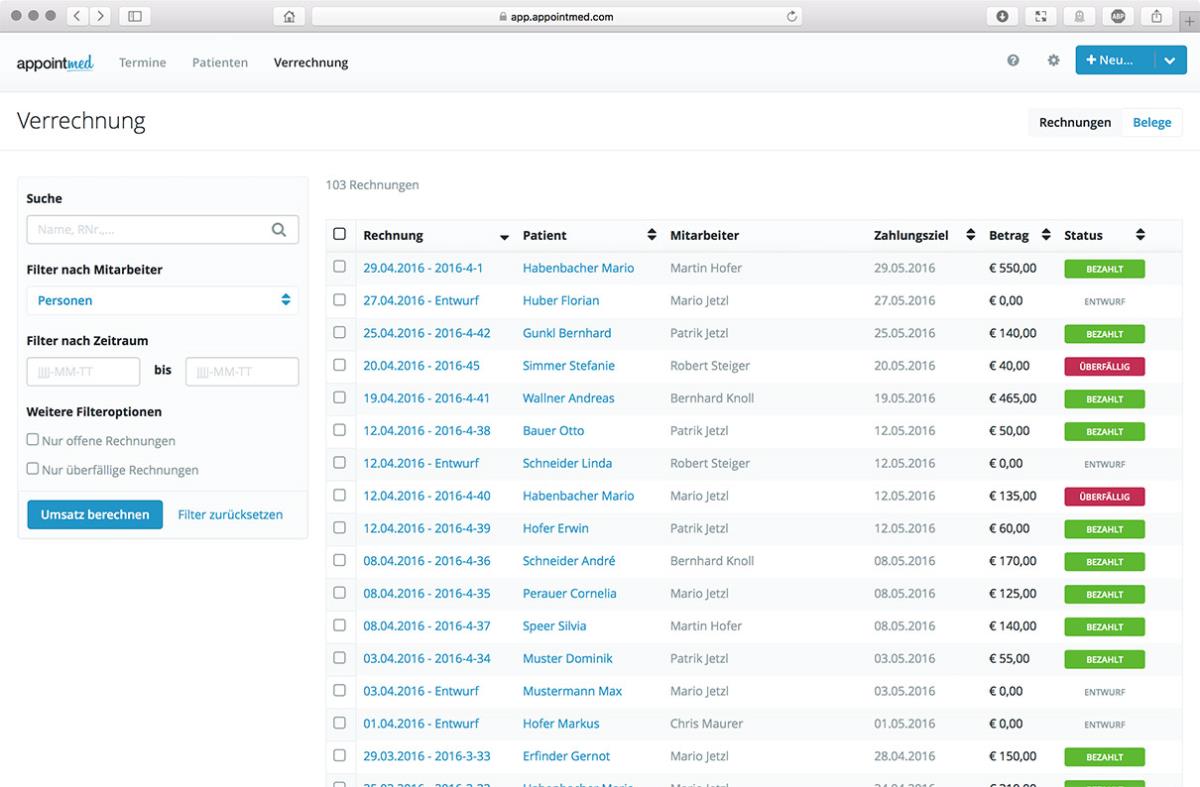
Task: Focus the Suche search field
Action: 162,230
